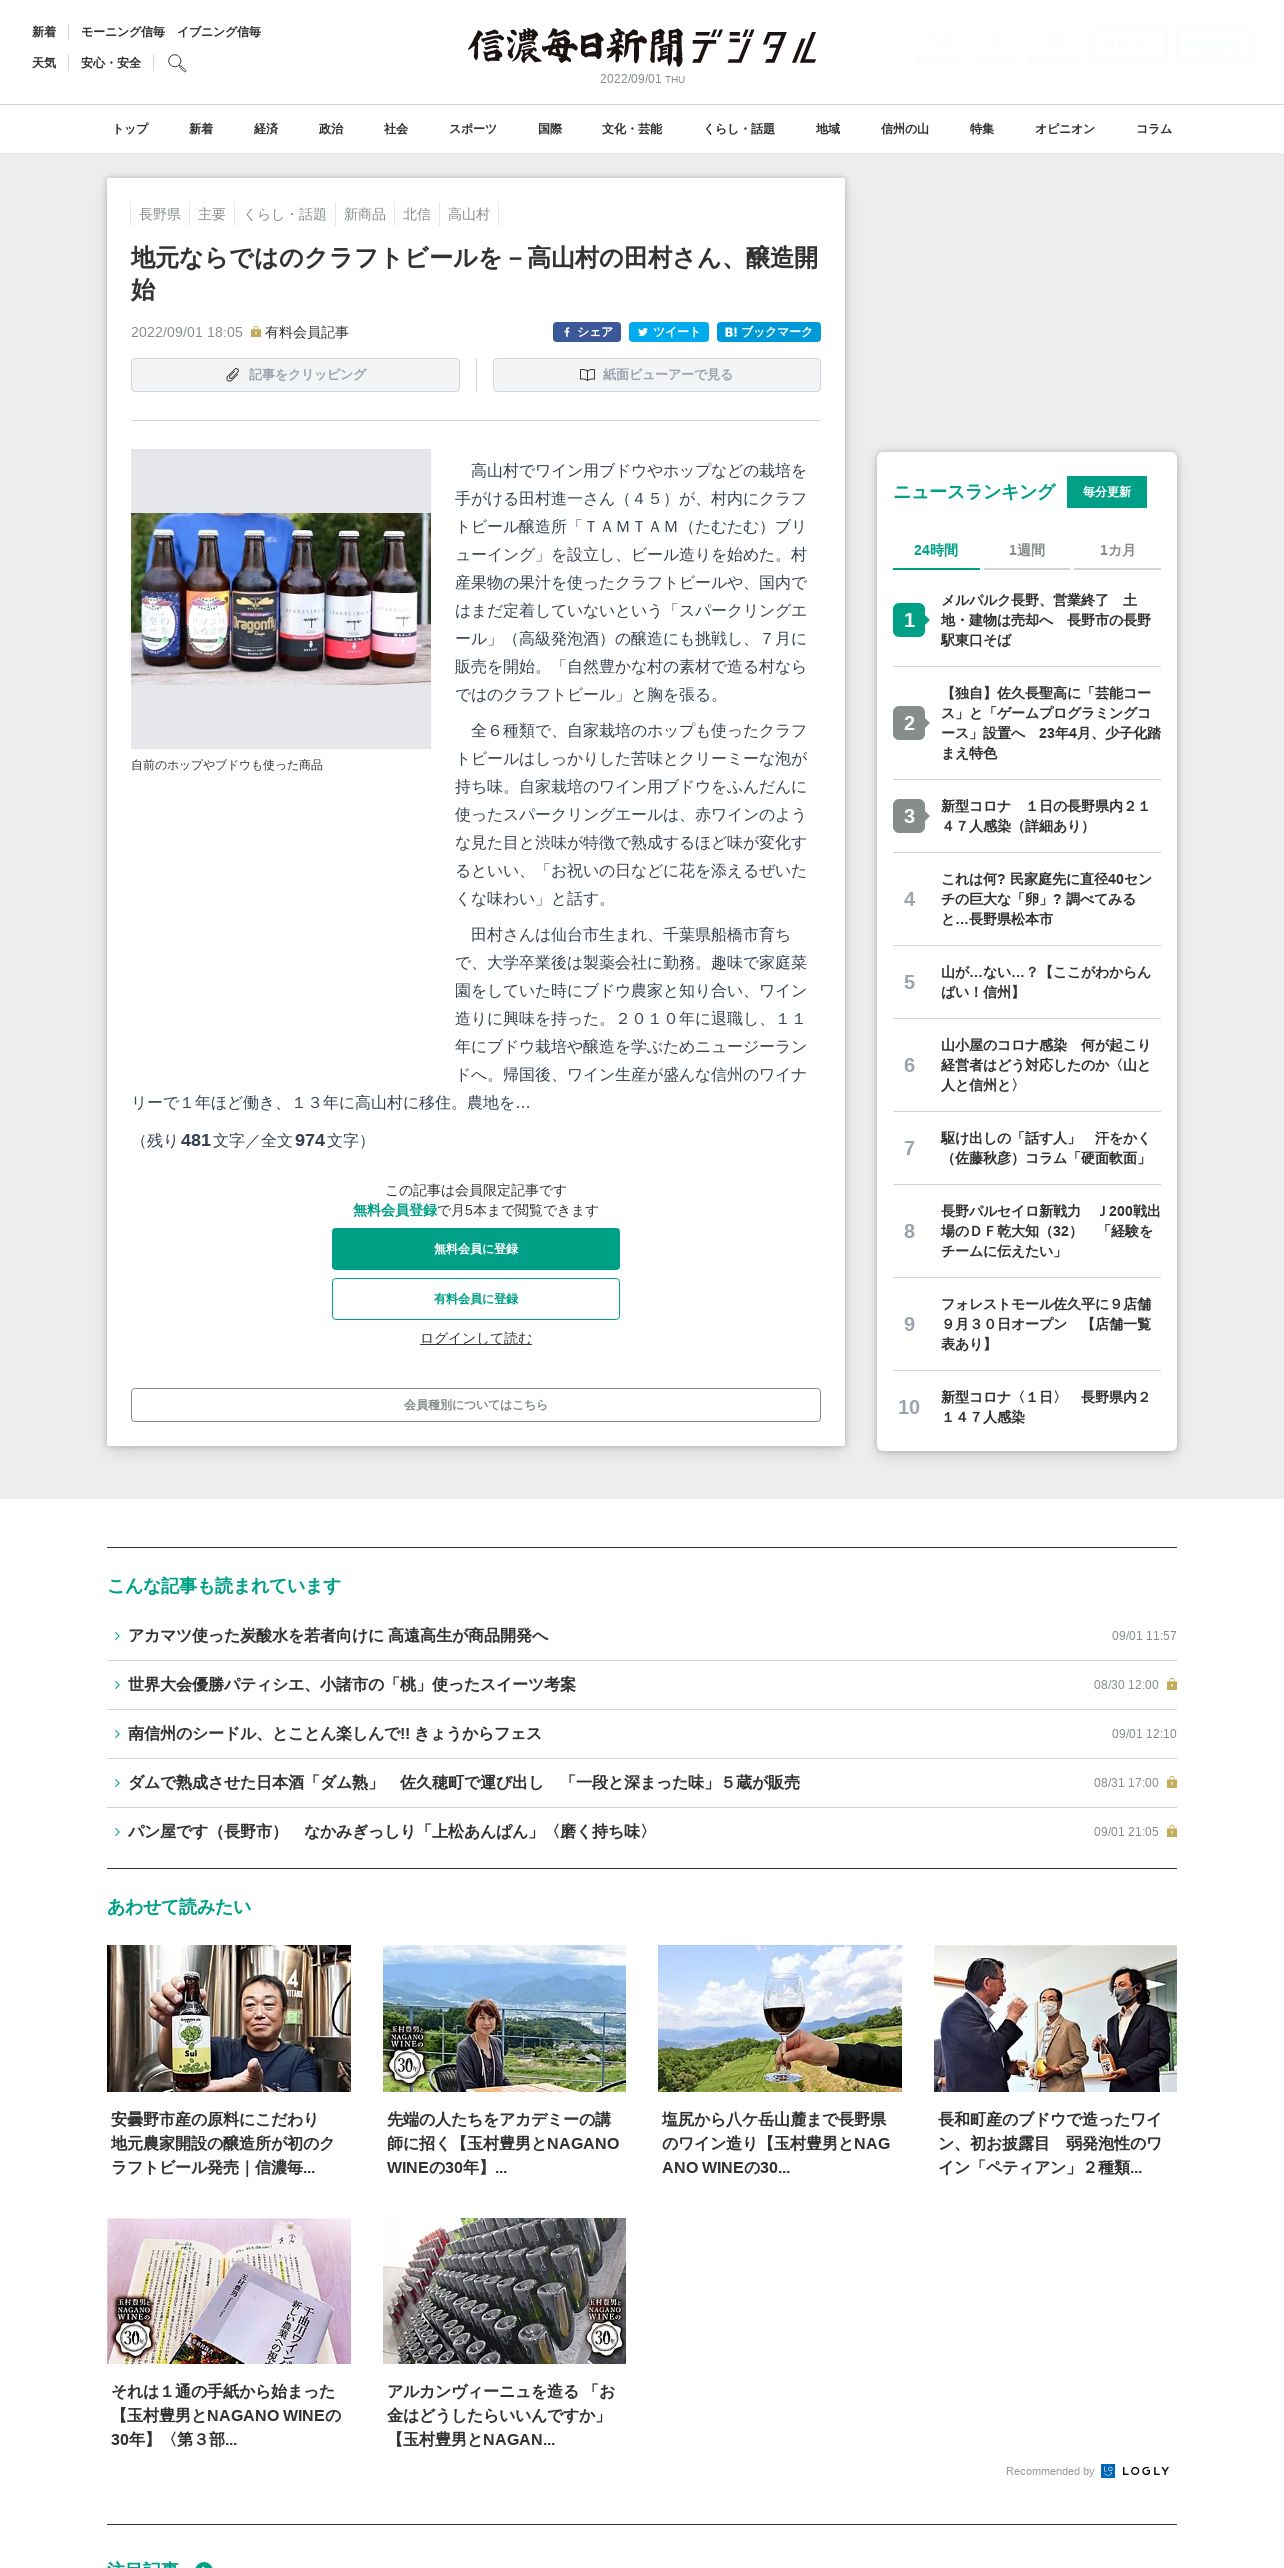Click the 有料会員に登録 button
1284x2568 pixels.
tap(476, 1299)
